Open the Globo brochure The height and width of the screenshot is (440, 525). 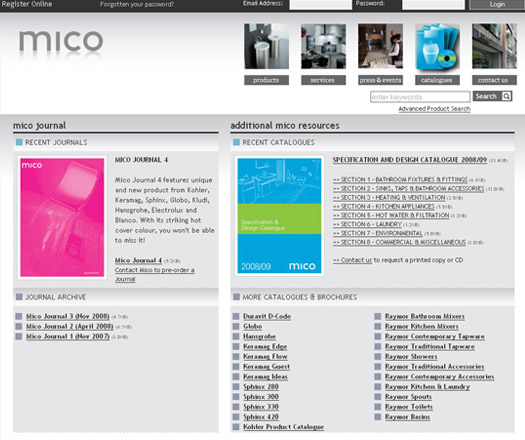click(x=252, y=326)
